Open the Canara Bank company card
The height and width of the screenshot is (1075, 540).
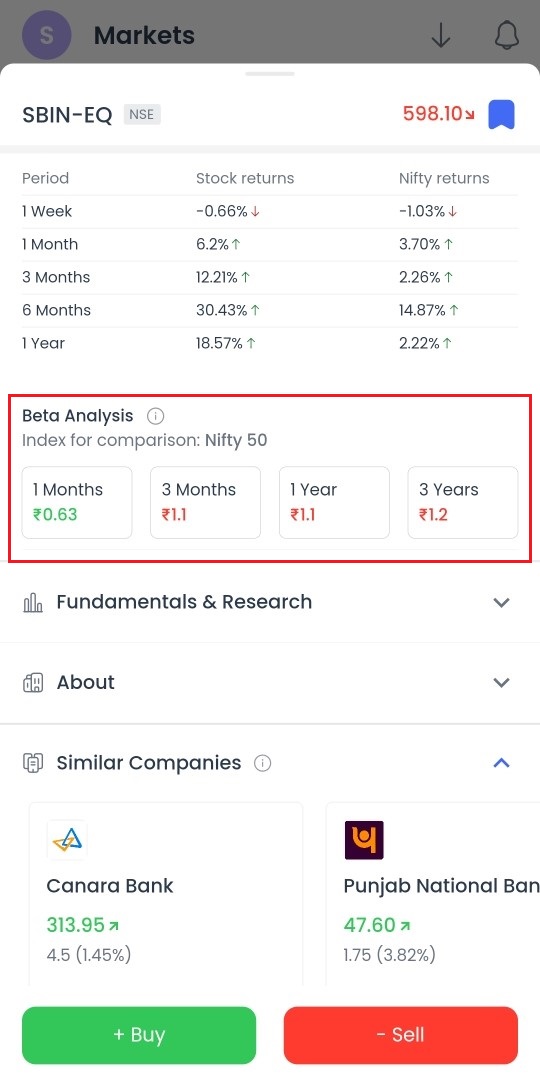165,894
